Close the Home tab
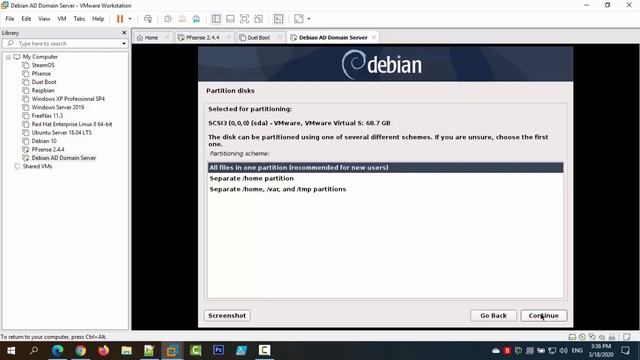The height and width of the screenshot is (360, 640). pyautogui.click(x=167, y=38)
